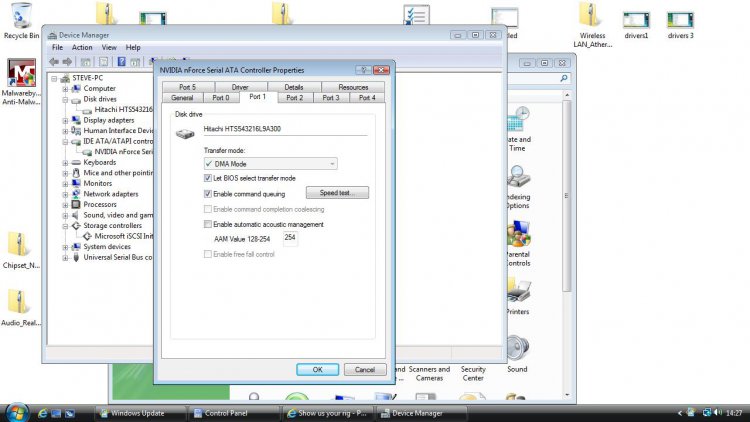
Task: Switch to Windows Update taskbar button
Action: pos(141,413)
